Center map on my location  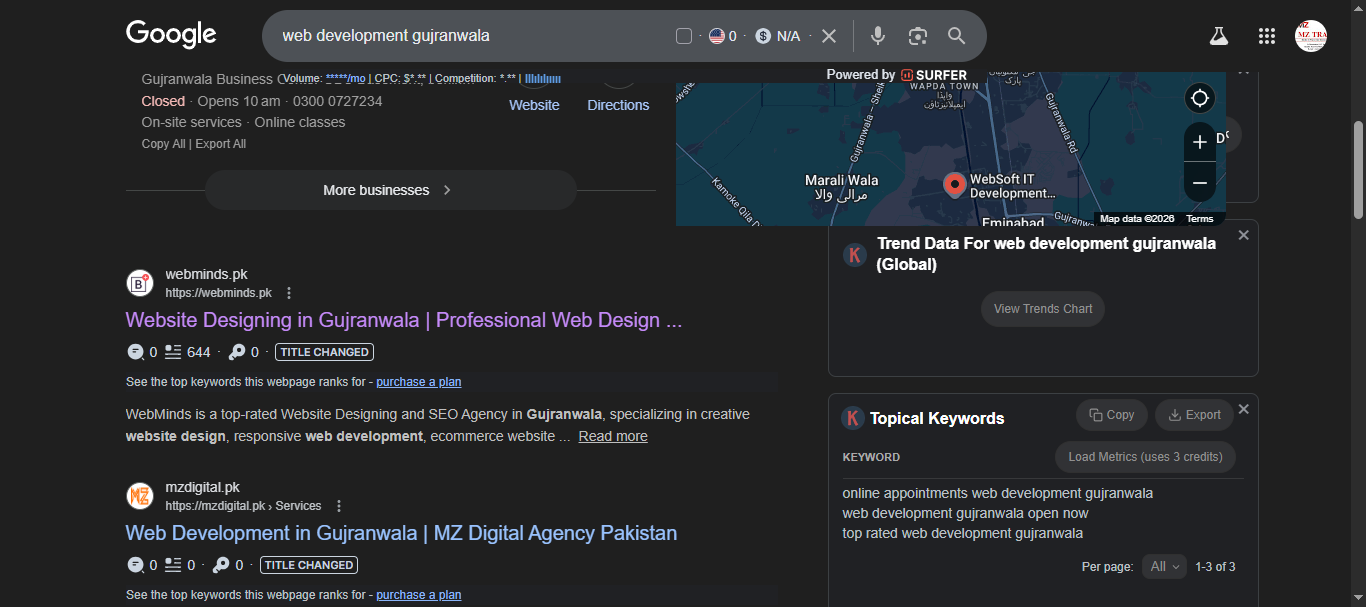[1200, 98]
